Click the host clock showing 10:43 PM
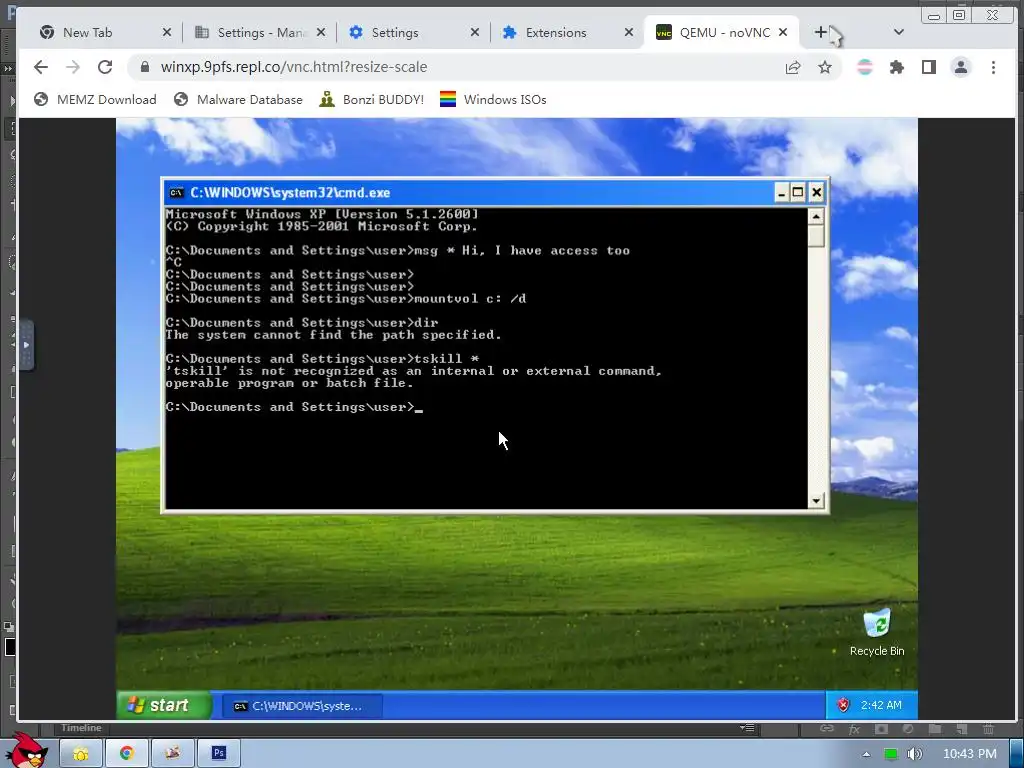The width and height of the screenshot is (1024, 768). [x=970, y=754]
